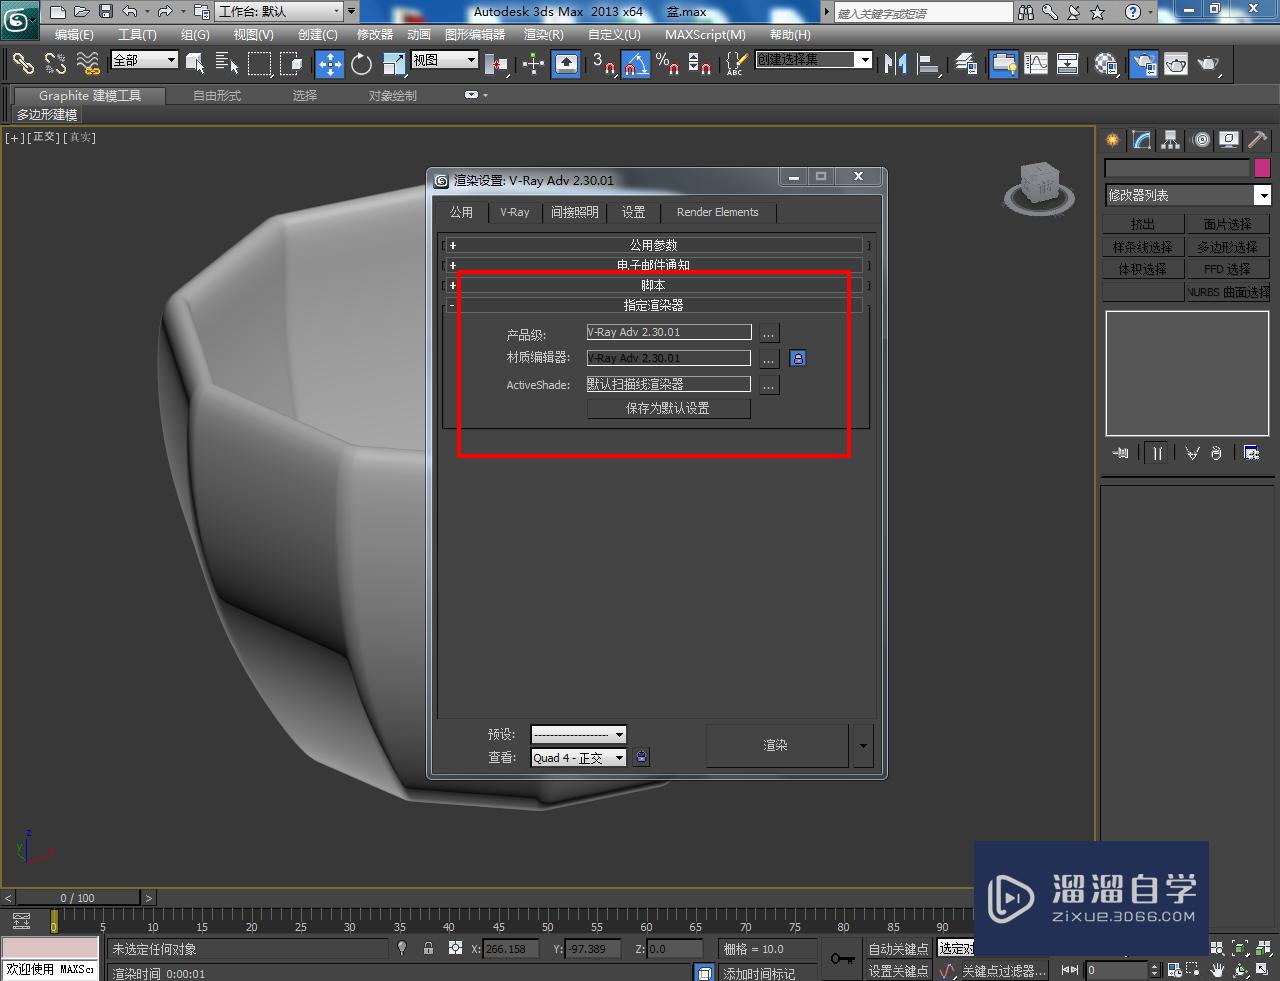Open the Select by Name list icon
Viewport: 1280px width, 981px height.
click(227, 64)
